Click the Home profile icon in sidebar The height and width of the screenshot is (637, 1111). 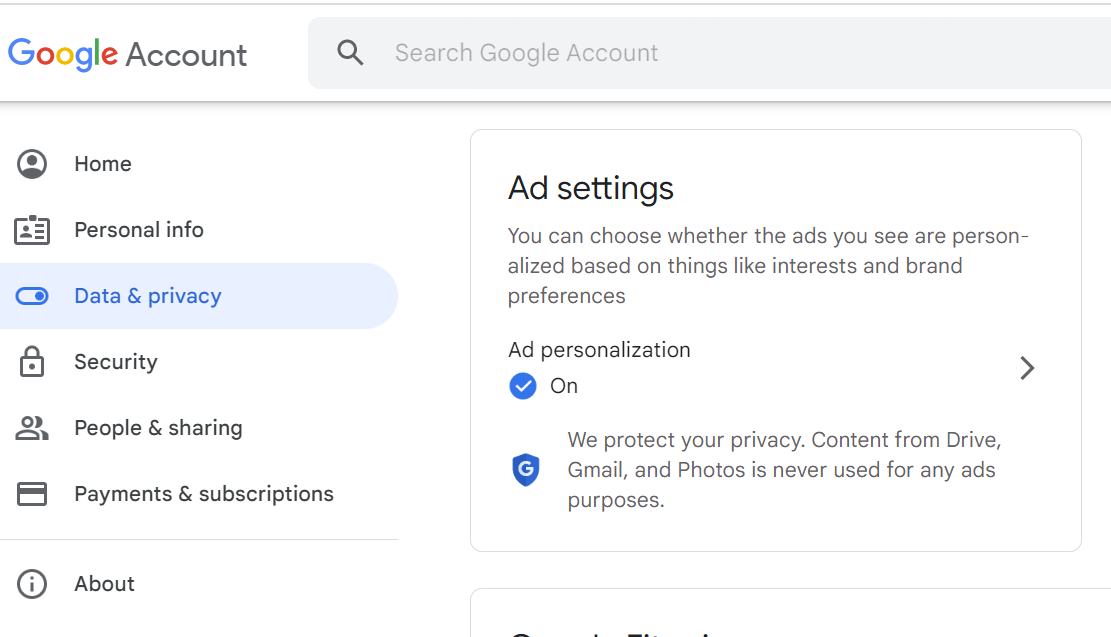32,164
